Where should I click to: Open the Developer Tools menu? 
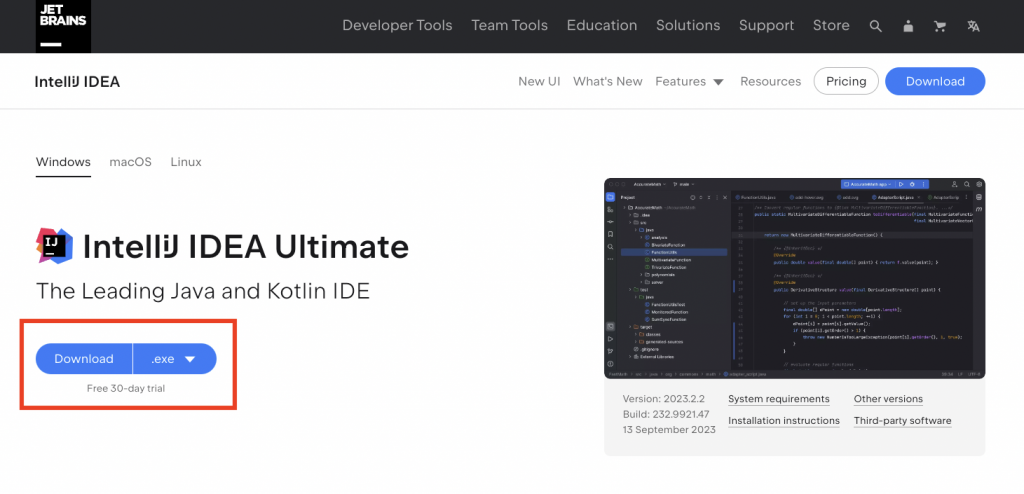pos(397,25)
